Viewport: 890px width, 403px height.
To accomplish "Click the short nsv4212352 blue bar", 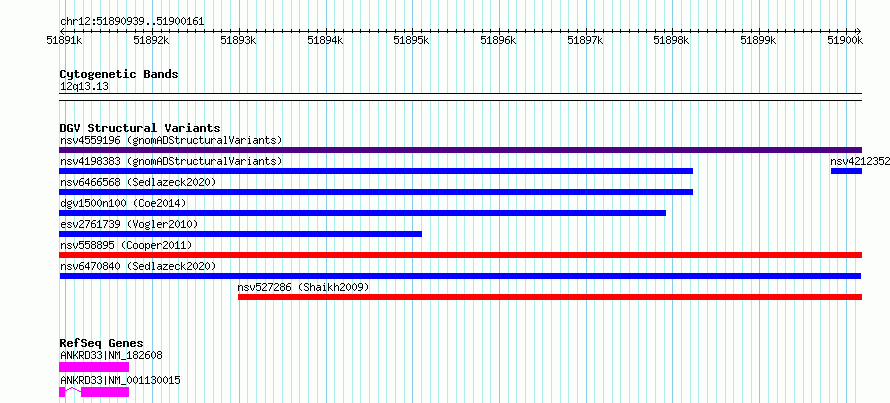I will [x=846, y=171].
